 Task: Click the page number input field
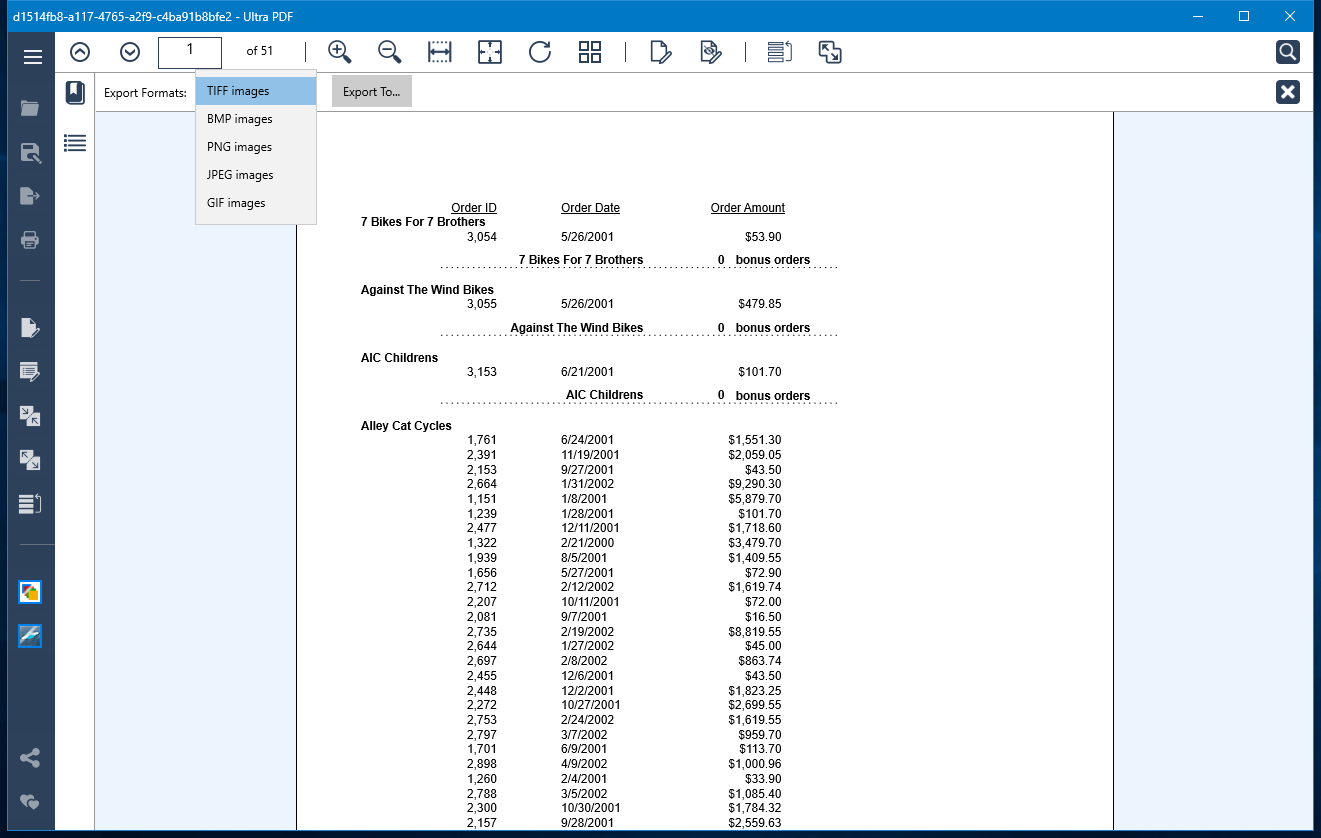coord(190,52)
